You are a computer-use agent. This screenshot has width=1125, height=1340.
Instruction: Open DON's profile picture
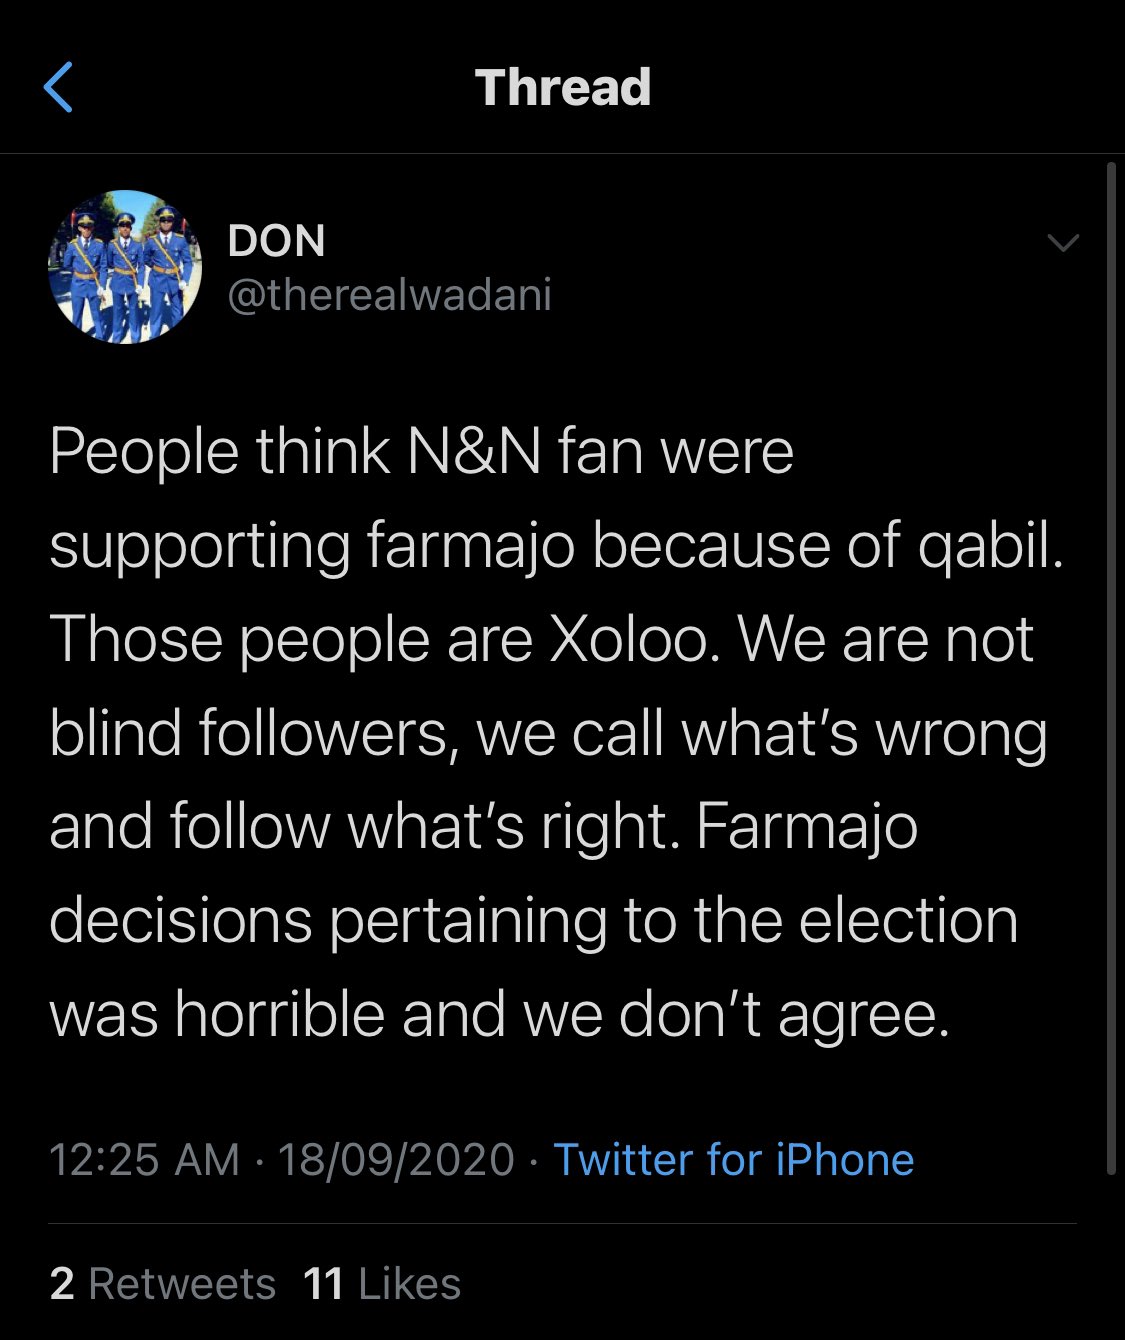[x=125, y=266]
